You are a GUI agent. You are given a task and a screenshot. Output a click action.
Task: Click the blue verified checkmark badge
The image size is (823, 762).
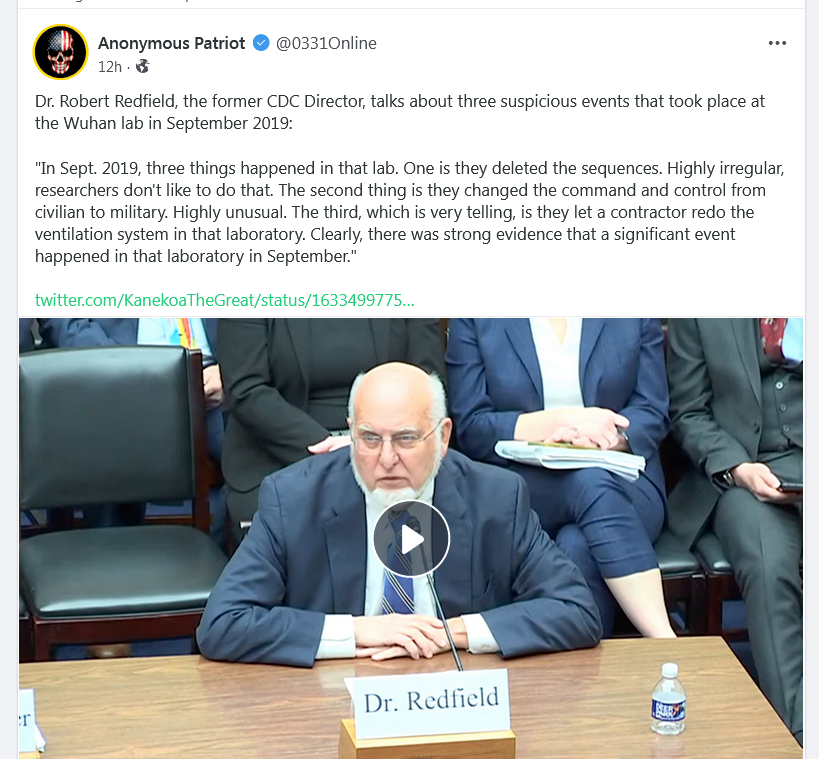click(x=261, y=43)
